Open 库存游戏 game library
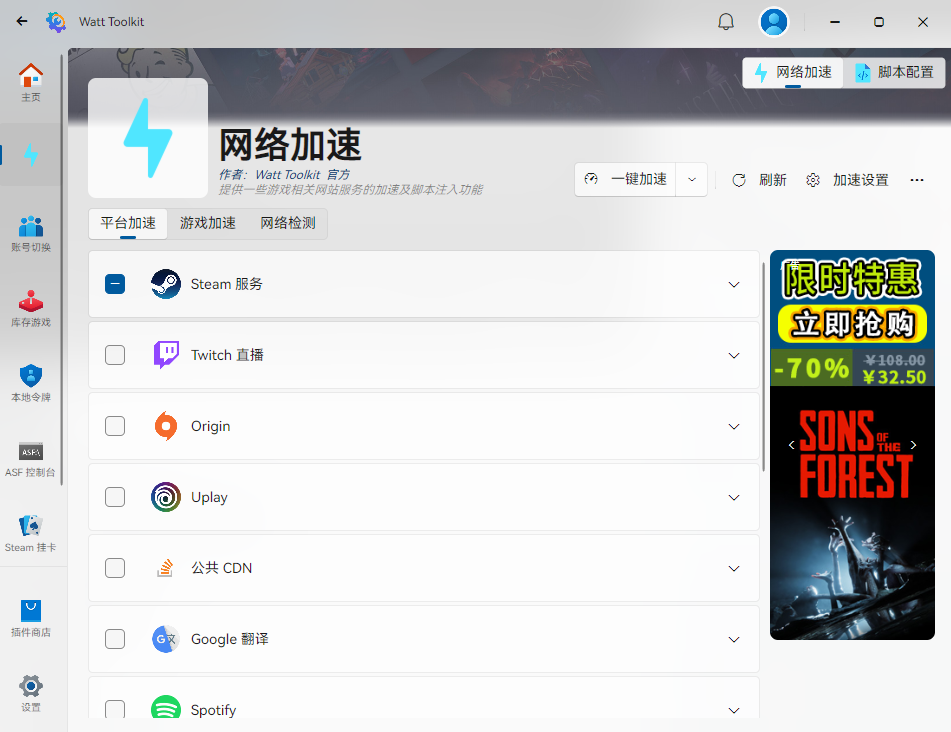The width and height of the screenshot is (951, 732). click(30, 309)
